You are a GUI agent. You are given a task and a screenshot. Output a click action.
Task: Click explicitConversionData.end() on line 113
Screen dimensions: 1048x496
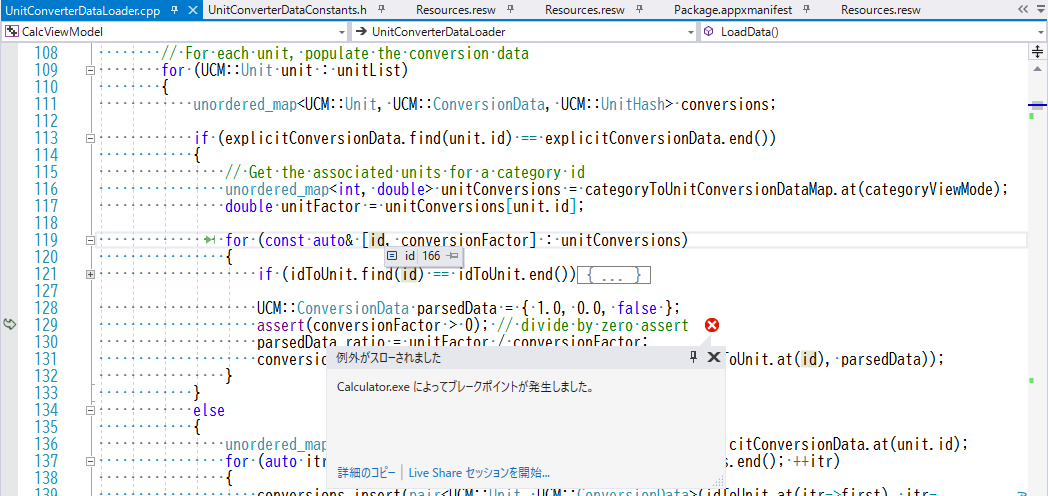(x=657, y=138)
